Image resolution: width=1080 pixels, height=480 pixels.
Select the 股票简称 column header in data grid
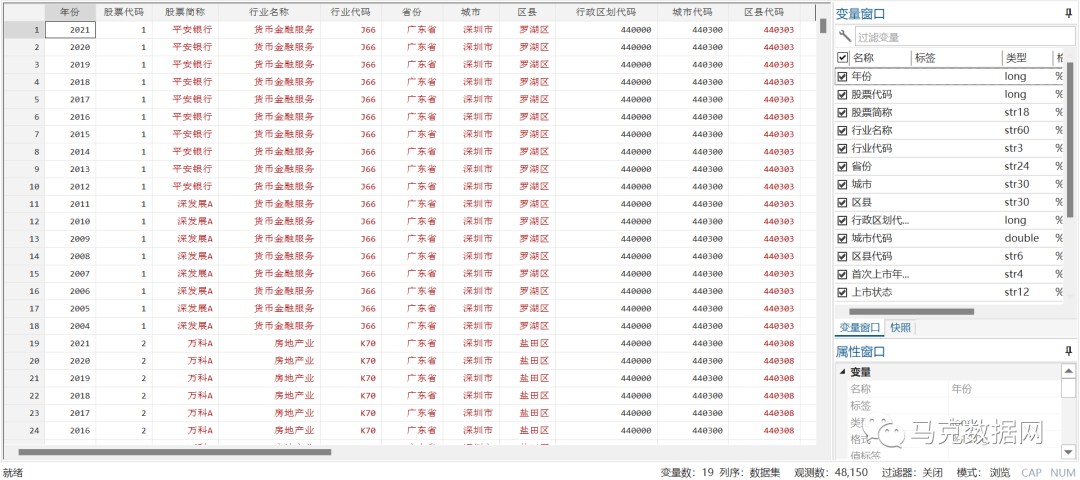click(x=185, y=12)
